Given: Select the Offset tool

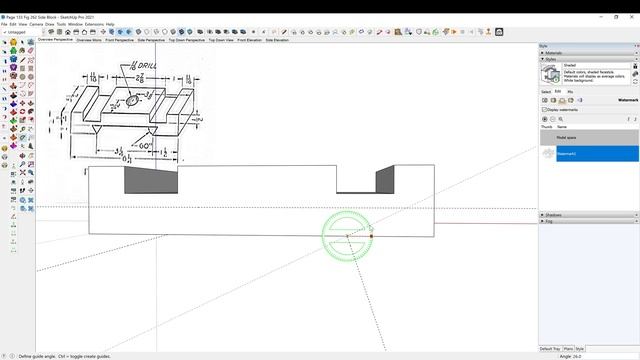Looking at the screenshot, I should point(31,120).
